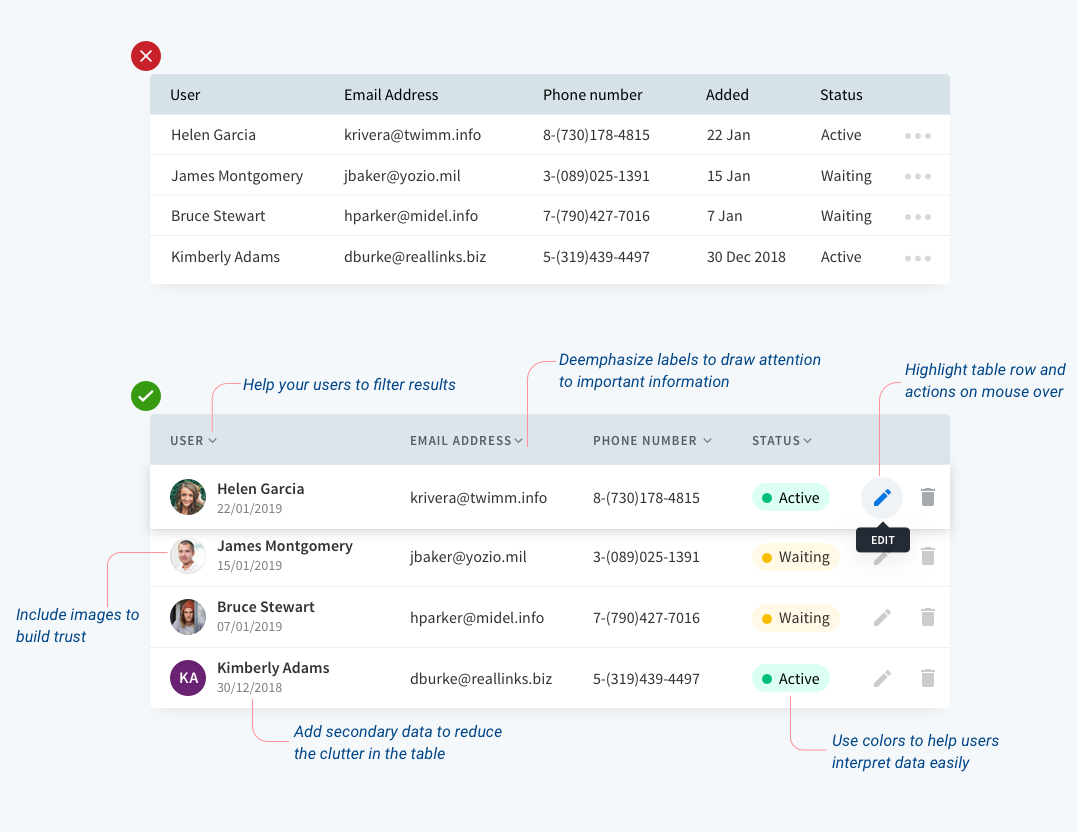
Task: Click the yellow Waiting badge for Bruce Stewart
Action: tap(795, 618)
